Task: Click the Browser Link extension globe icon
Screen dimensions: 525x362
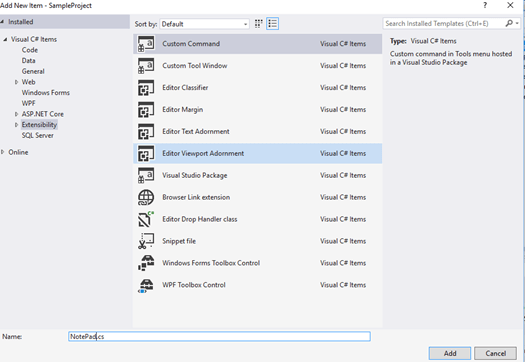Action: pos(146,197)
